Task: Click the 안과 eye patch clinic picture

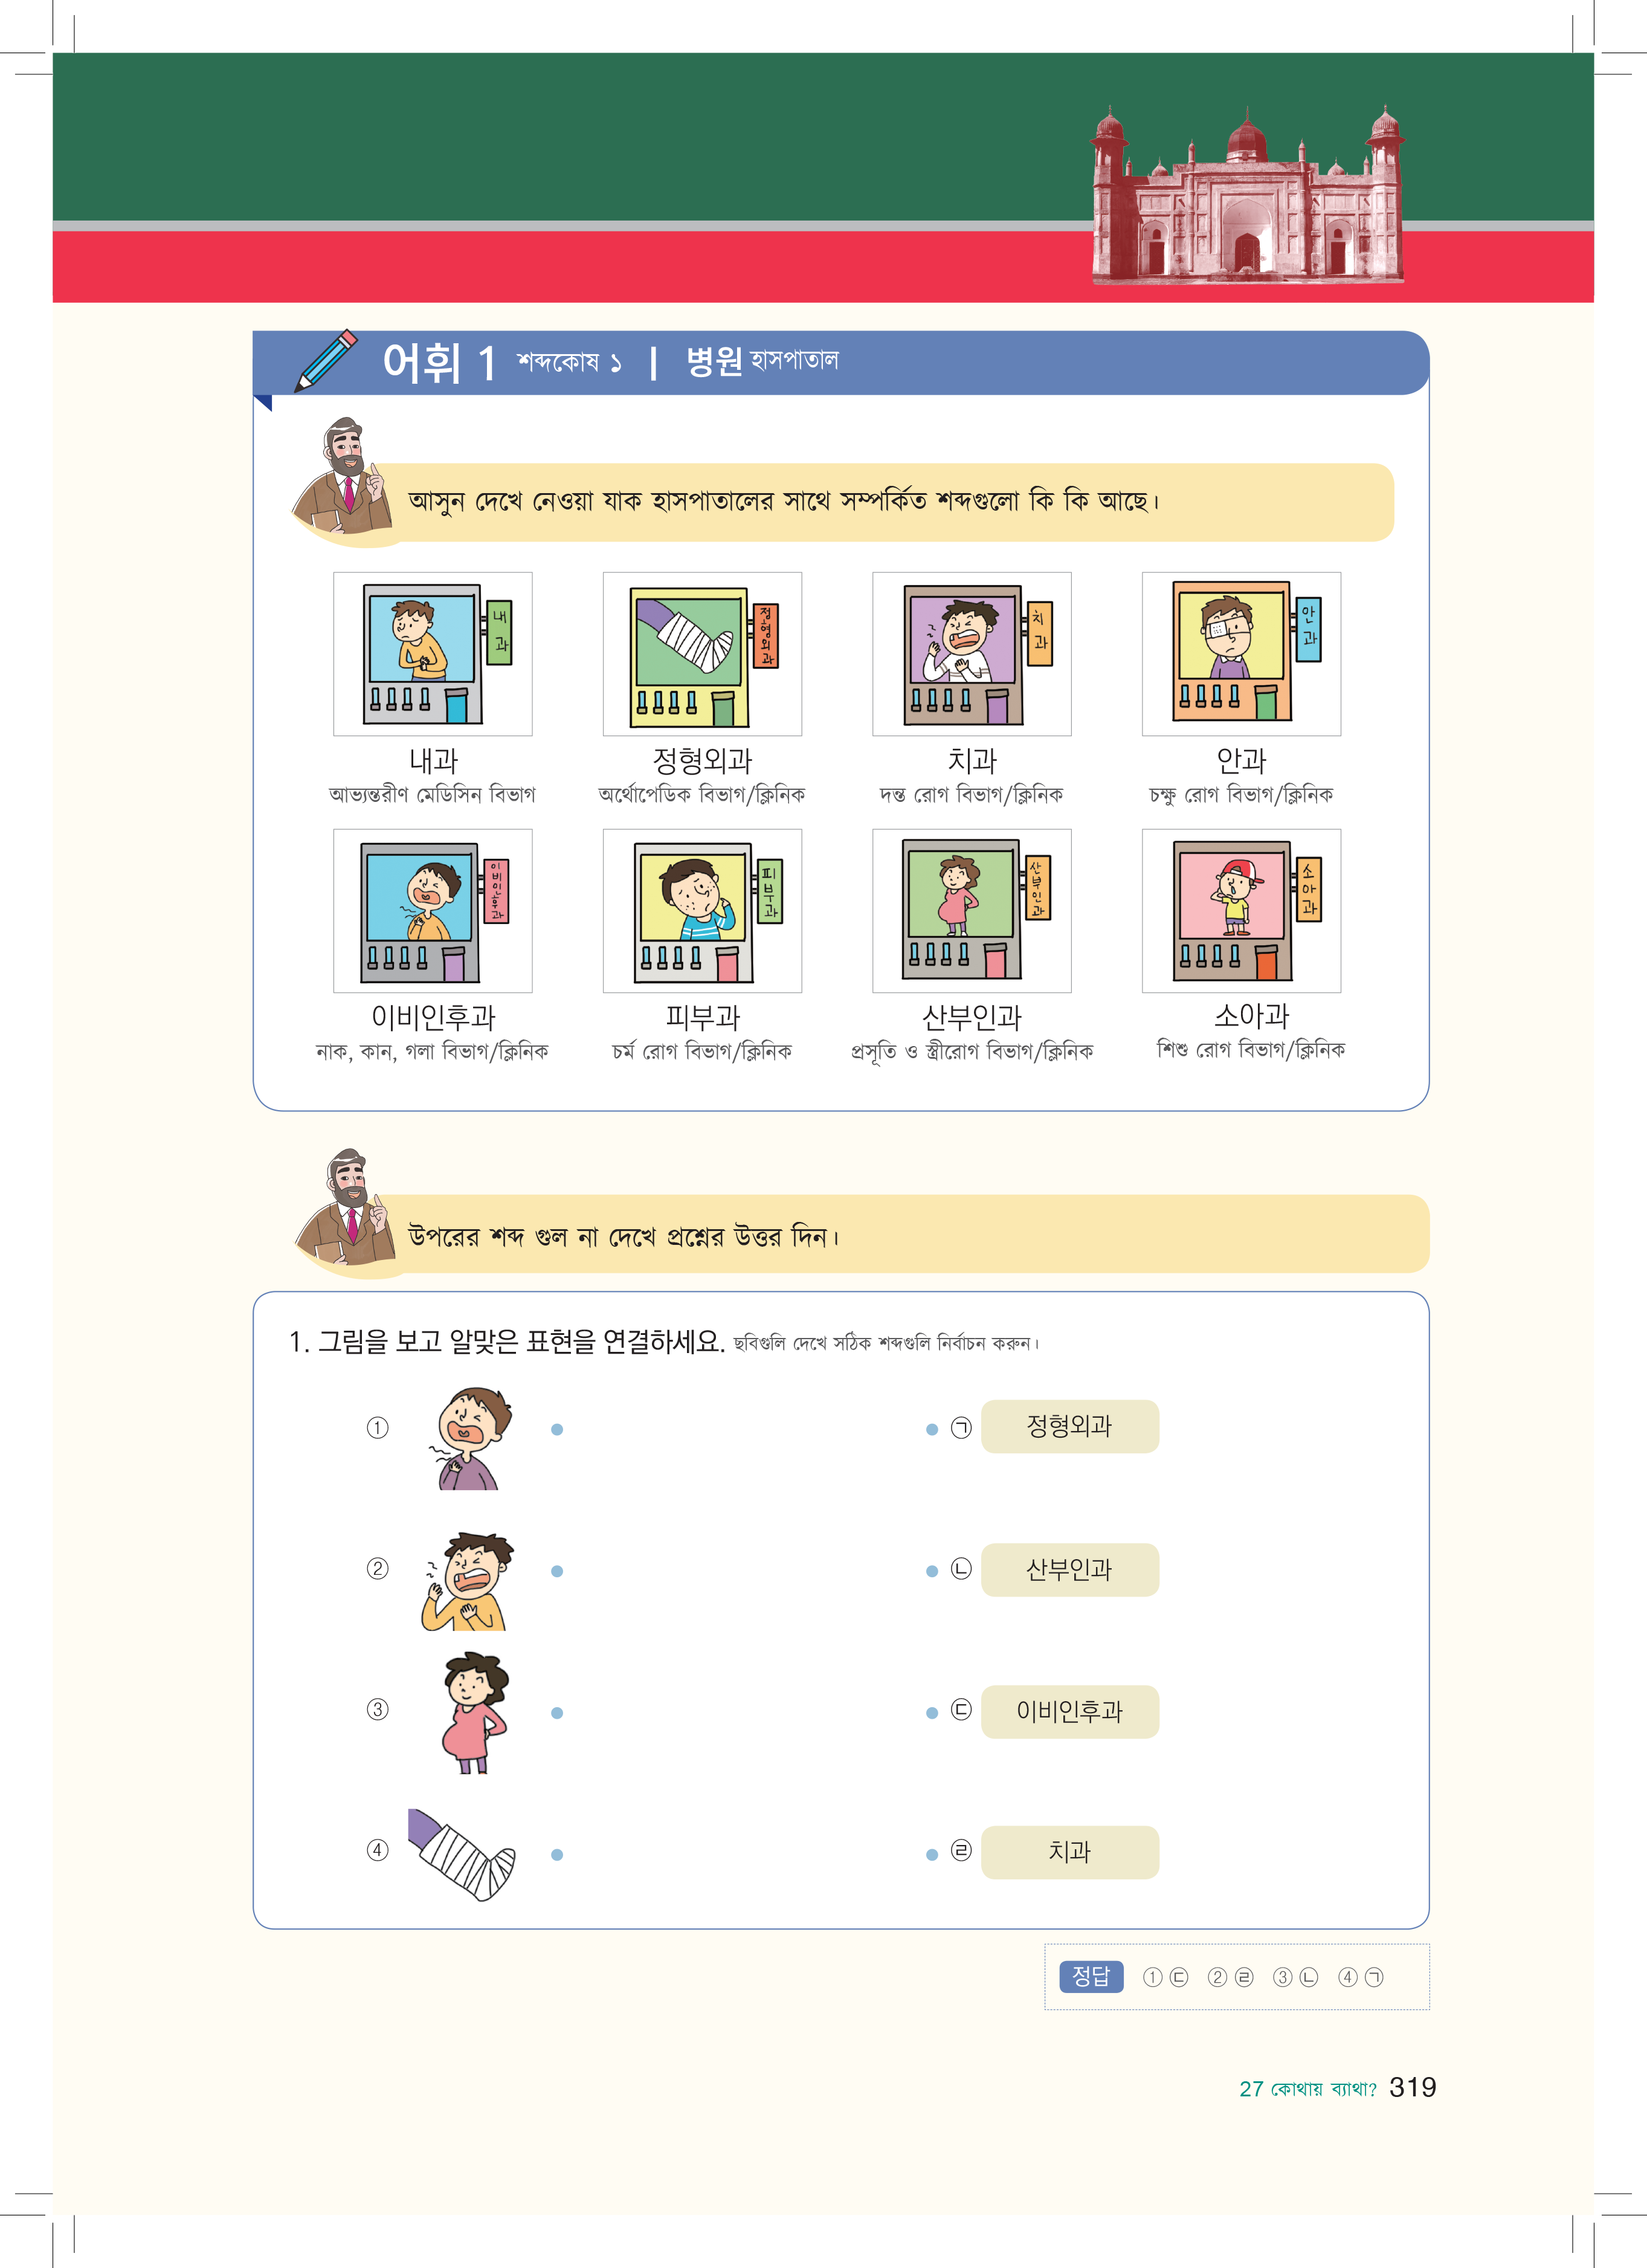Action: tap(1241, 654)
